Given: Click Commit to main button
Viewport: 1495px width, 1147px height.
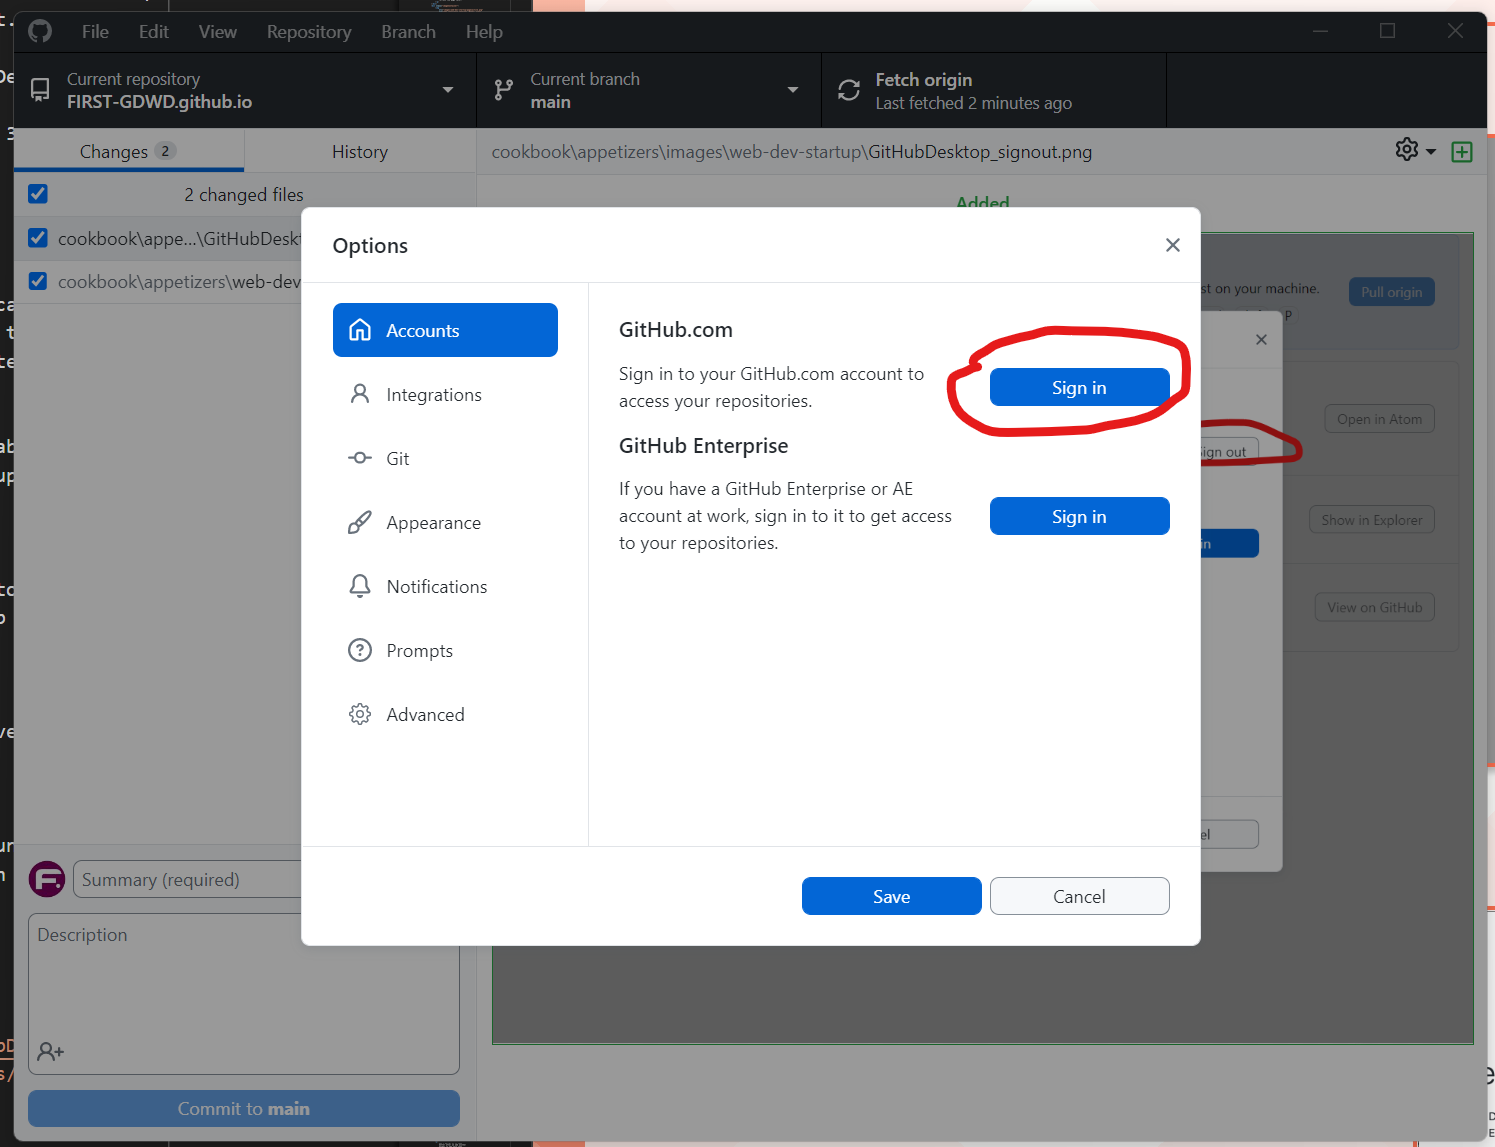Looking at the screenshot, I should (x=243, y=1108).
